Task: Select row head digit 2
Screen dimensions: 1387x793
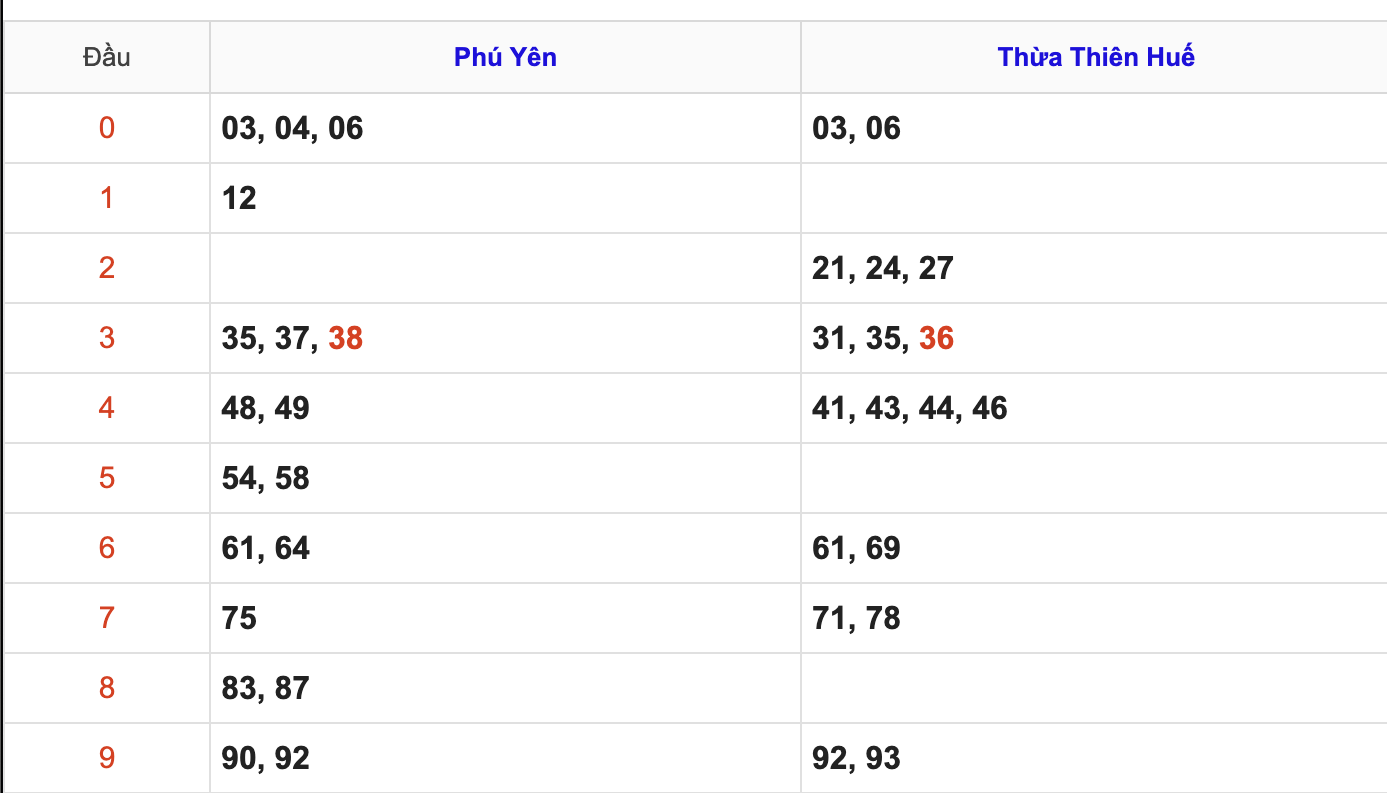Action: 106,268
